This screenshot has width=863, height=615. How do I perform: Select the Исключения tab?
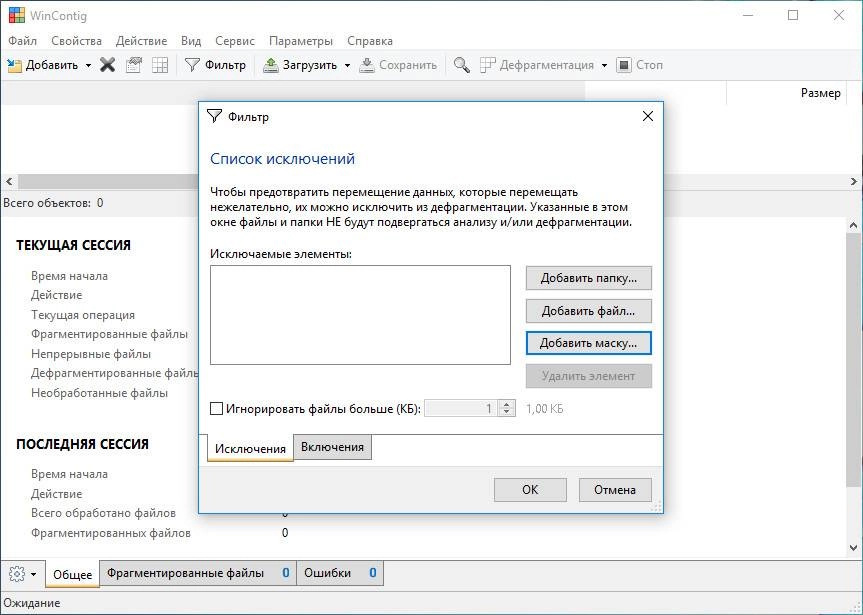250,448
